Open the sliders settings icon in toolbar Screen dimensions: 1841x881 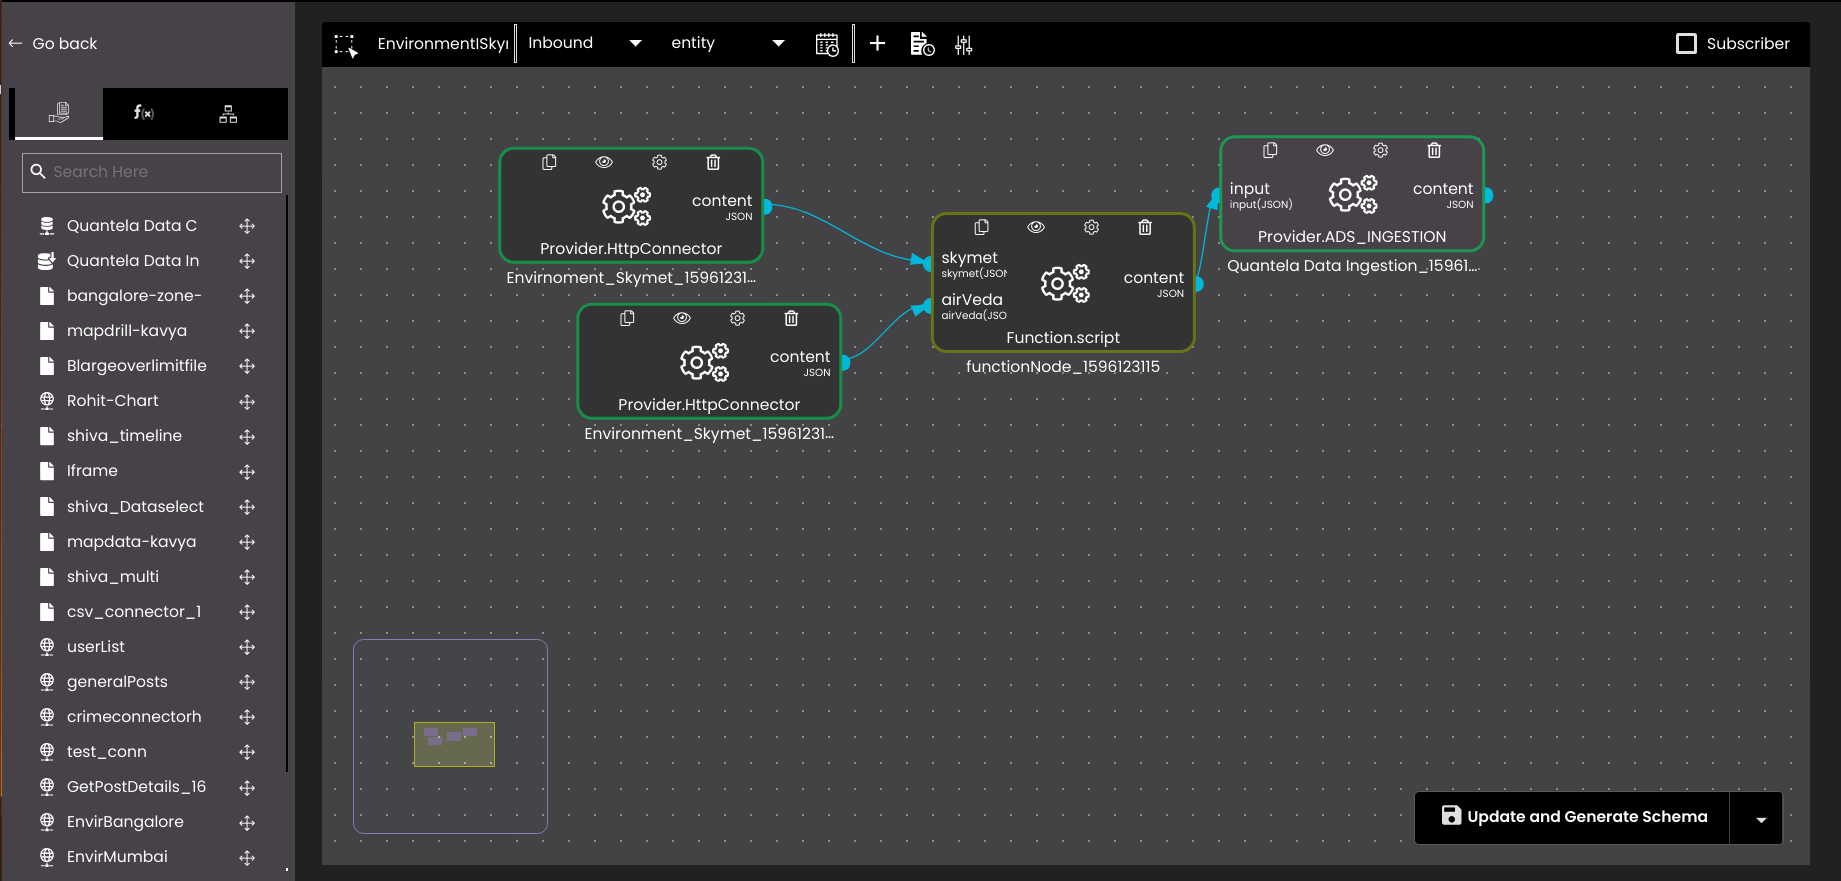click(x=964, y=45)
